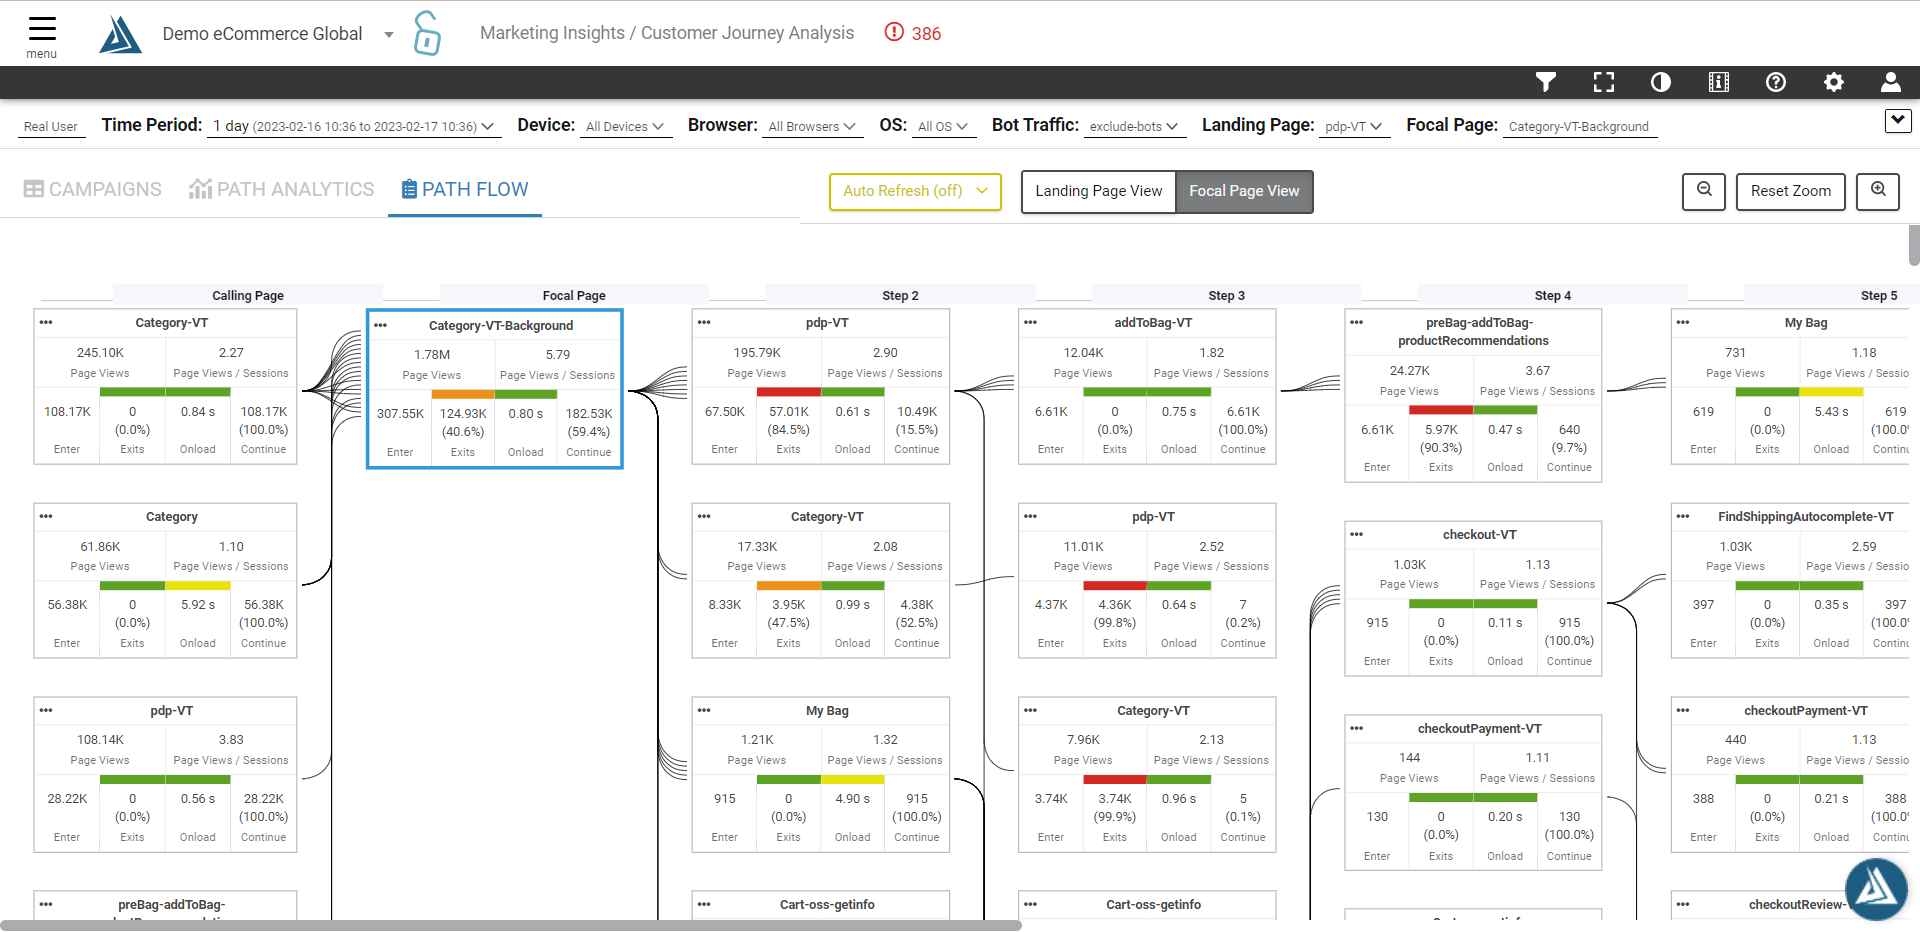The image size is (1920, 932).
Task: Open the Landing Page pdp-VT dropdown
Action: point(1354,127)
